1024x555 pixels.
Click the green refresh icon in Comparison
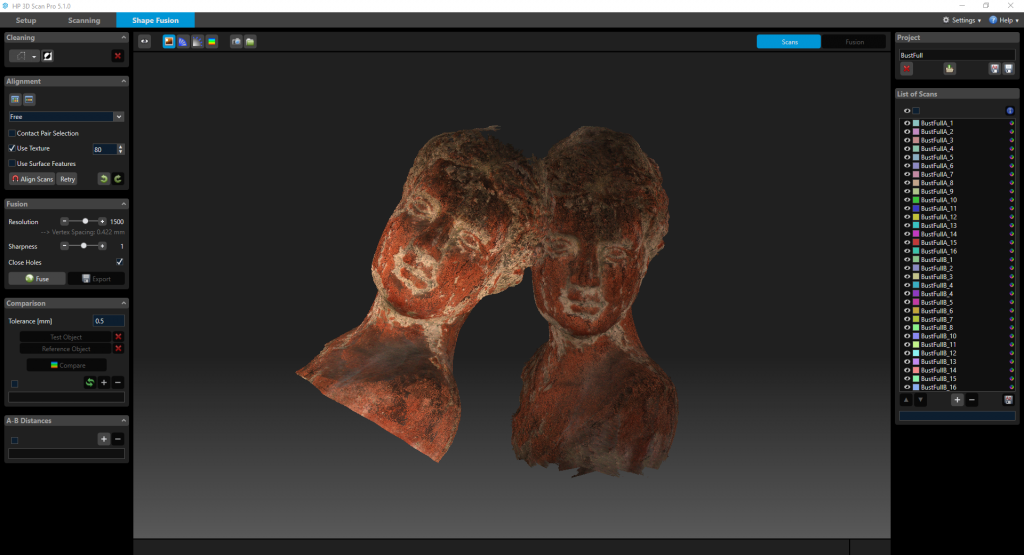pyautogui.click(x=89, y=382)
